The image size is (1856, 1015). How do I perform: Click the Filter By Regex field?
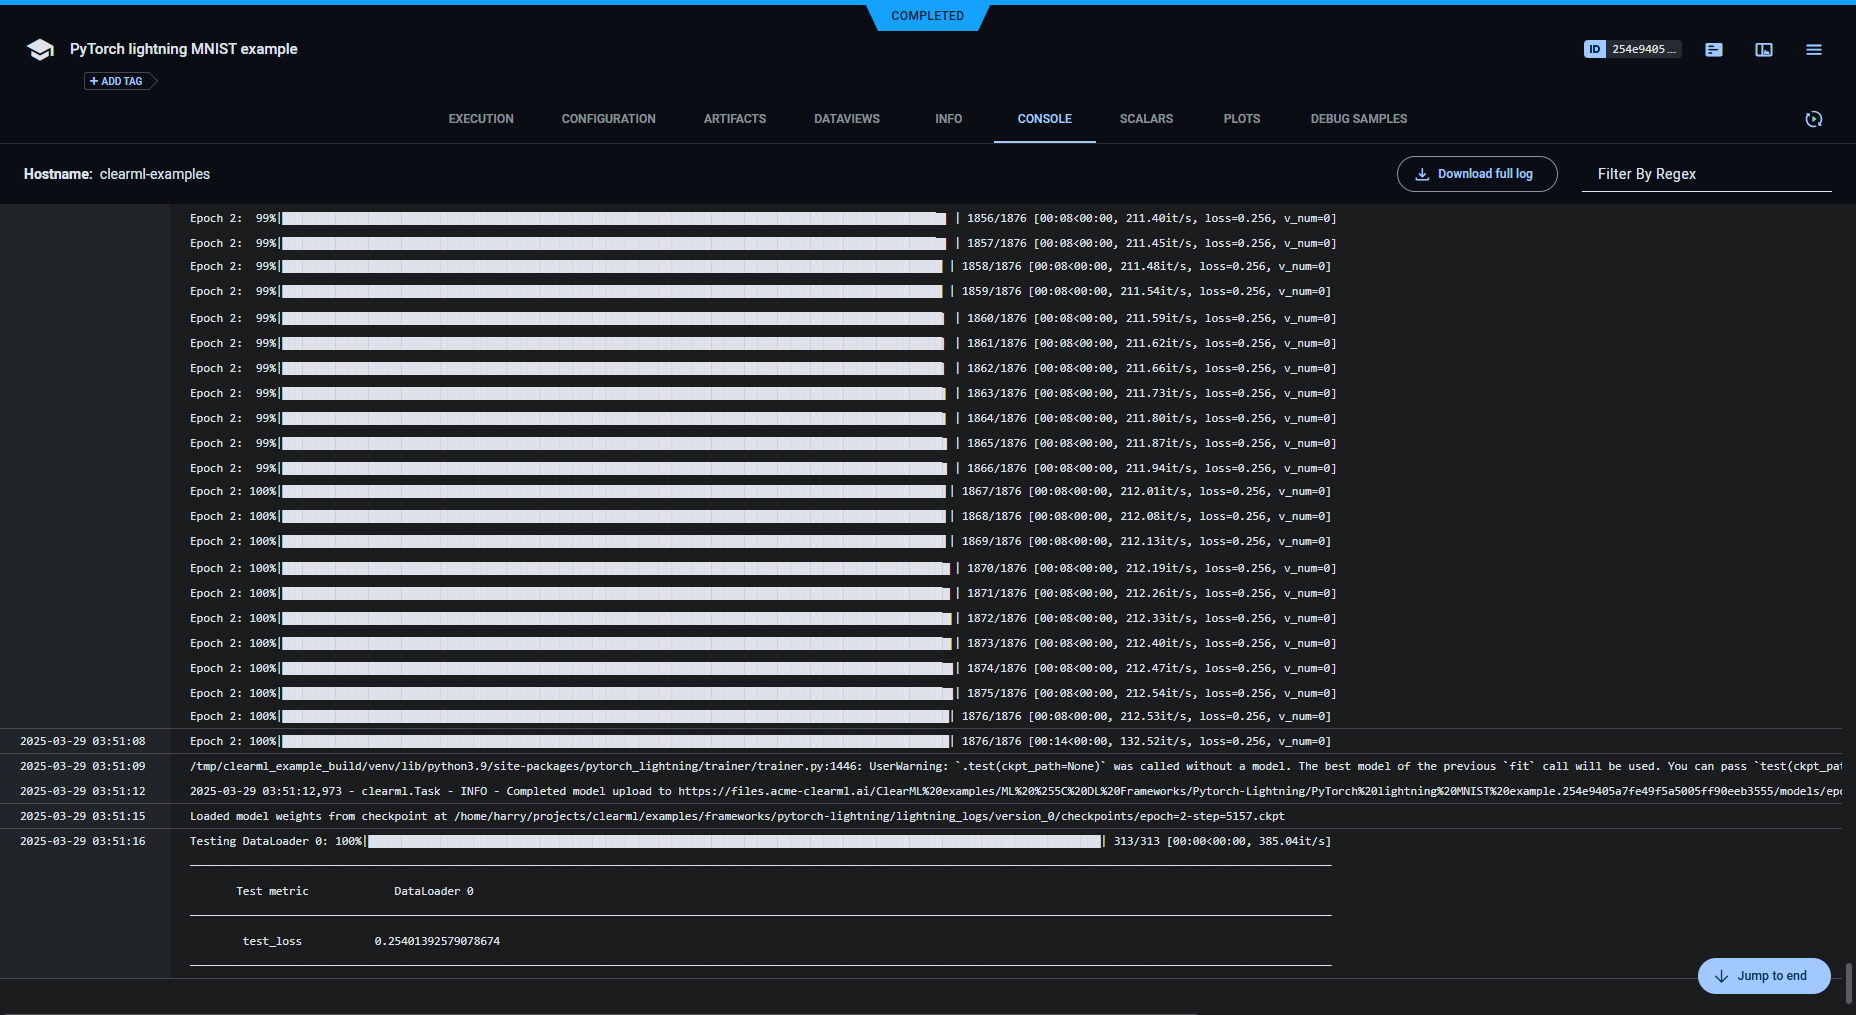point(1706,174)
